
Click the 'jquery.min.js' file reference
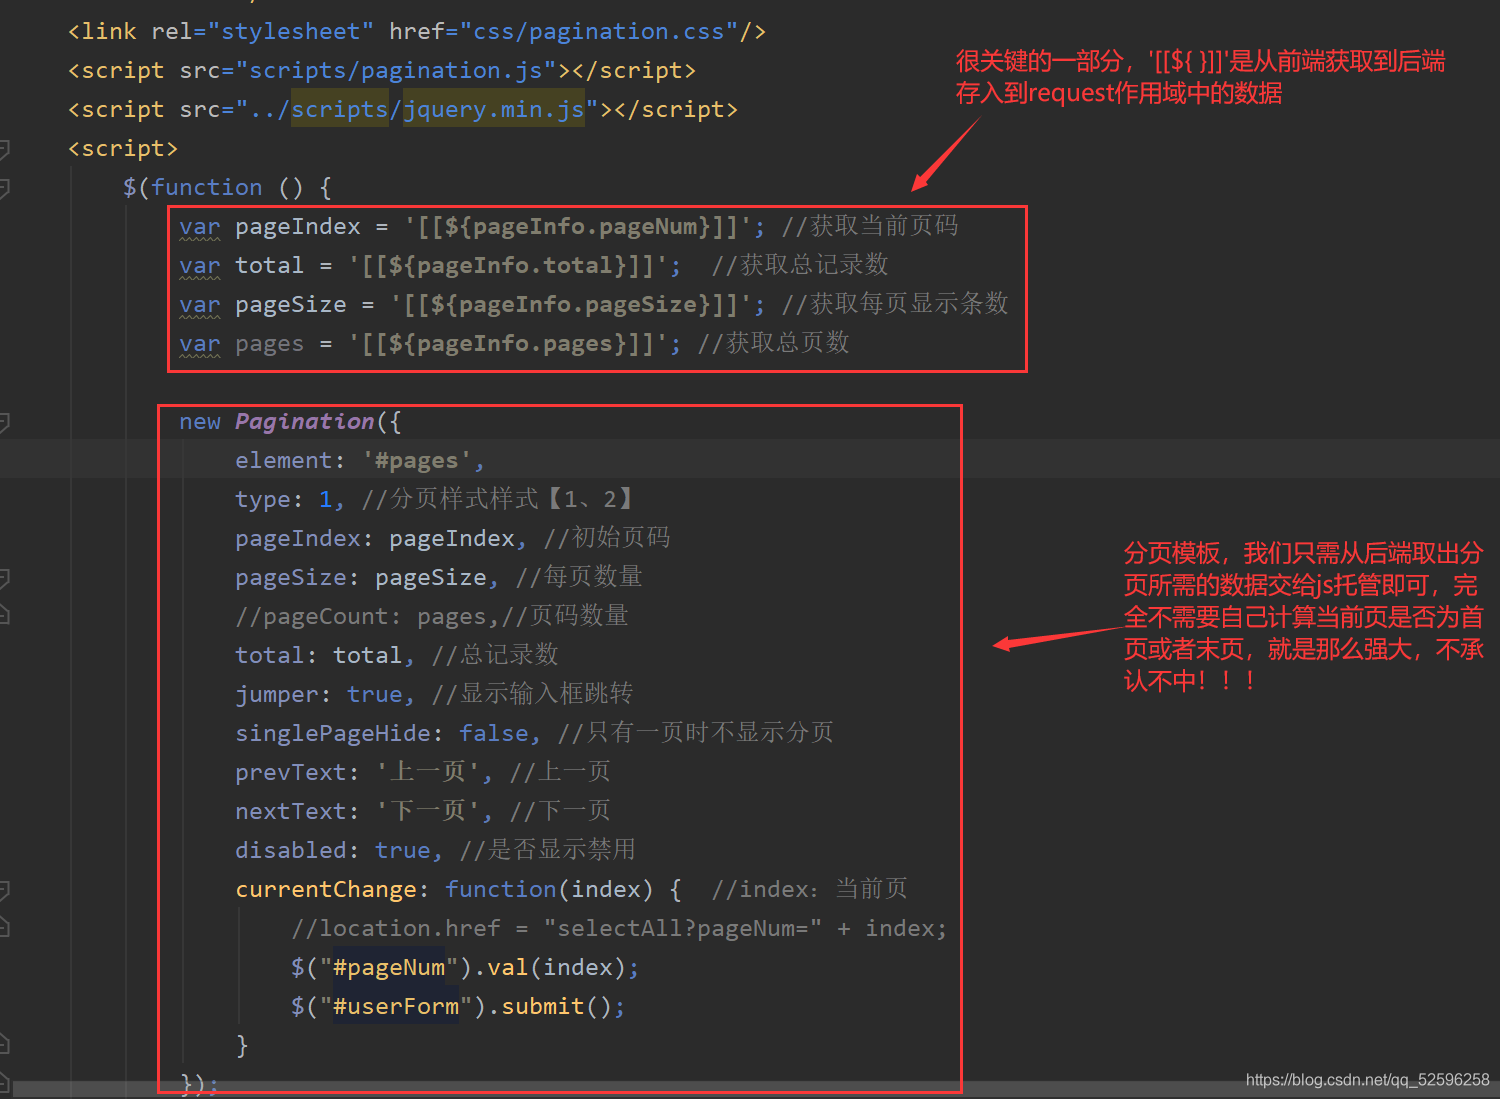pos(494,110)
